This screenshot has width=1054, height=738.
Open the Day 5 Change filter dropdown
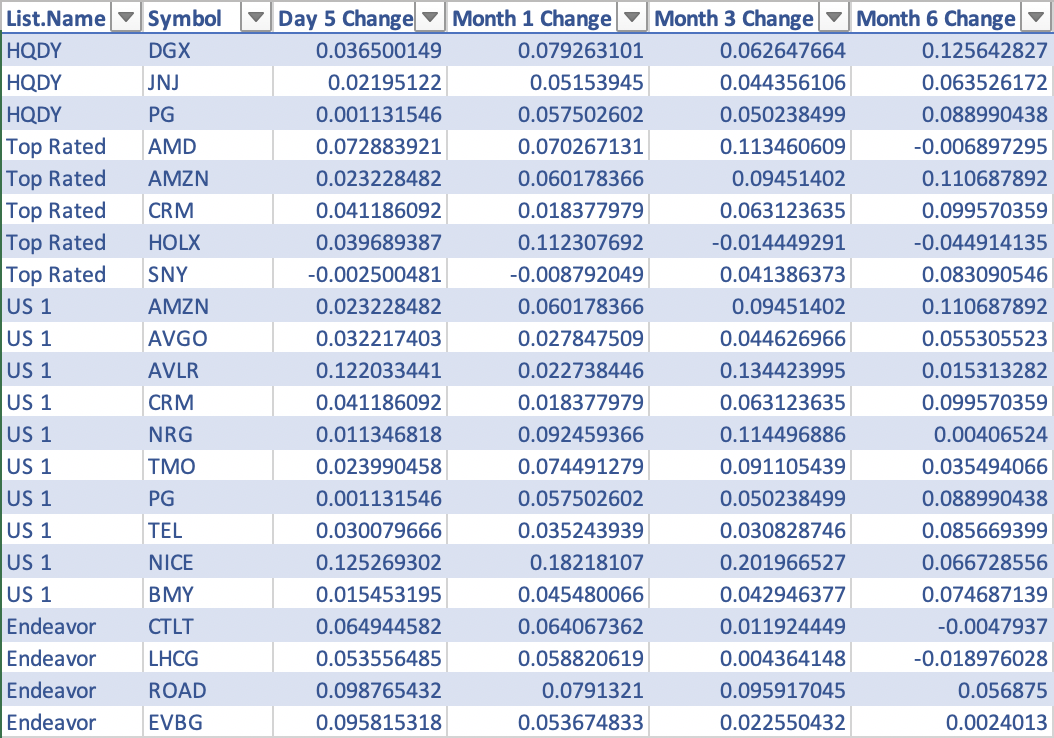[x=430, y=18]
